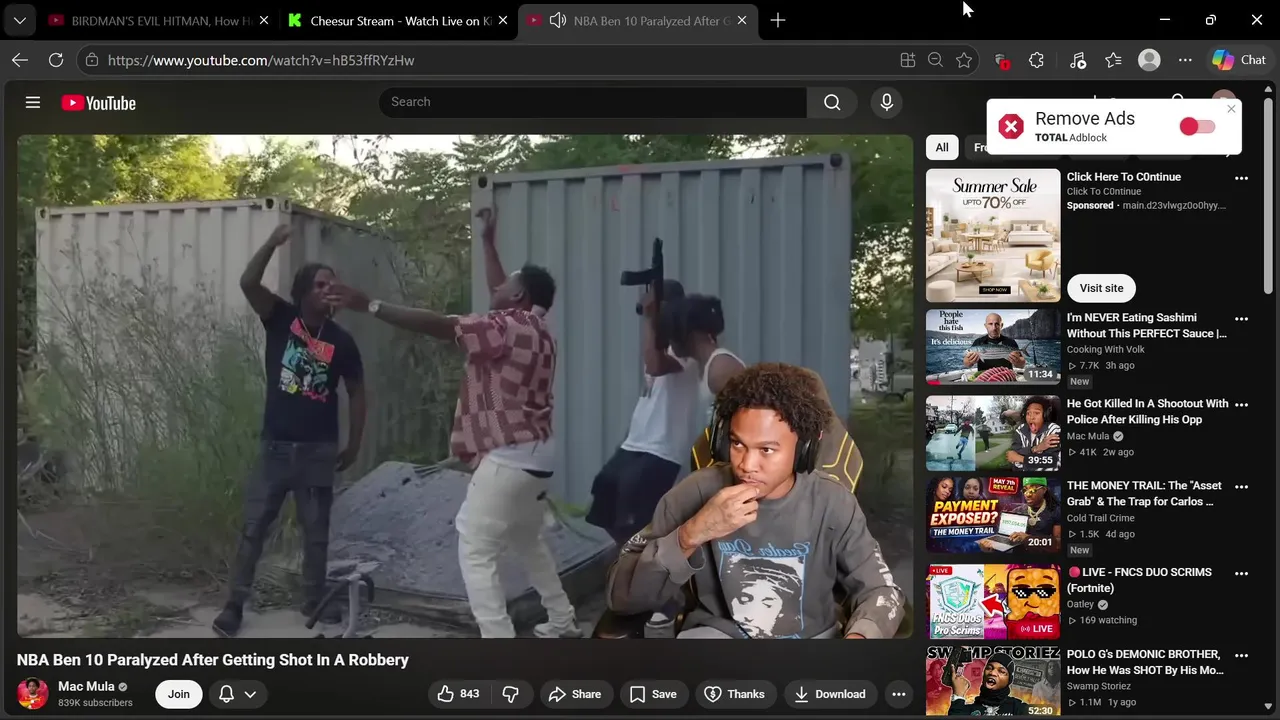This screenshot has width=1280, height=720.
Task: Open a new browser tab
Action: click(778, 20)
